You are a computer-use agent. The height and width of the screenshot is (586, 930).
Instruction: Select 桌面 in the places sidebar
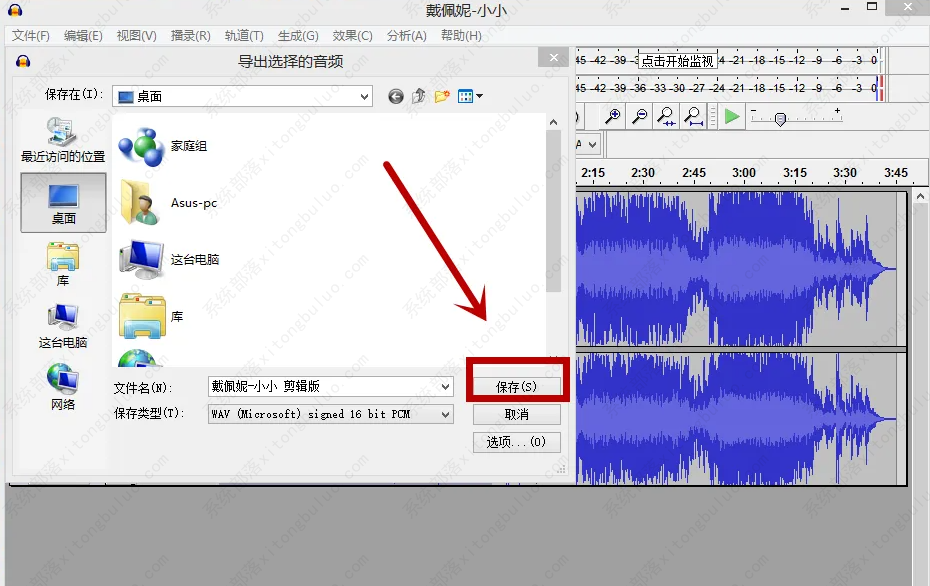pos(63,203)
